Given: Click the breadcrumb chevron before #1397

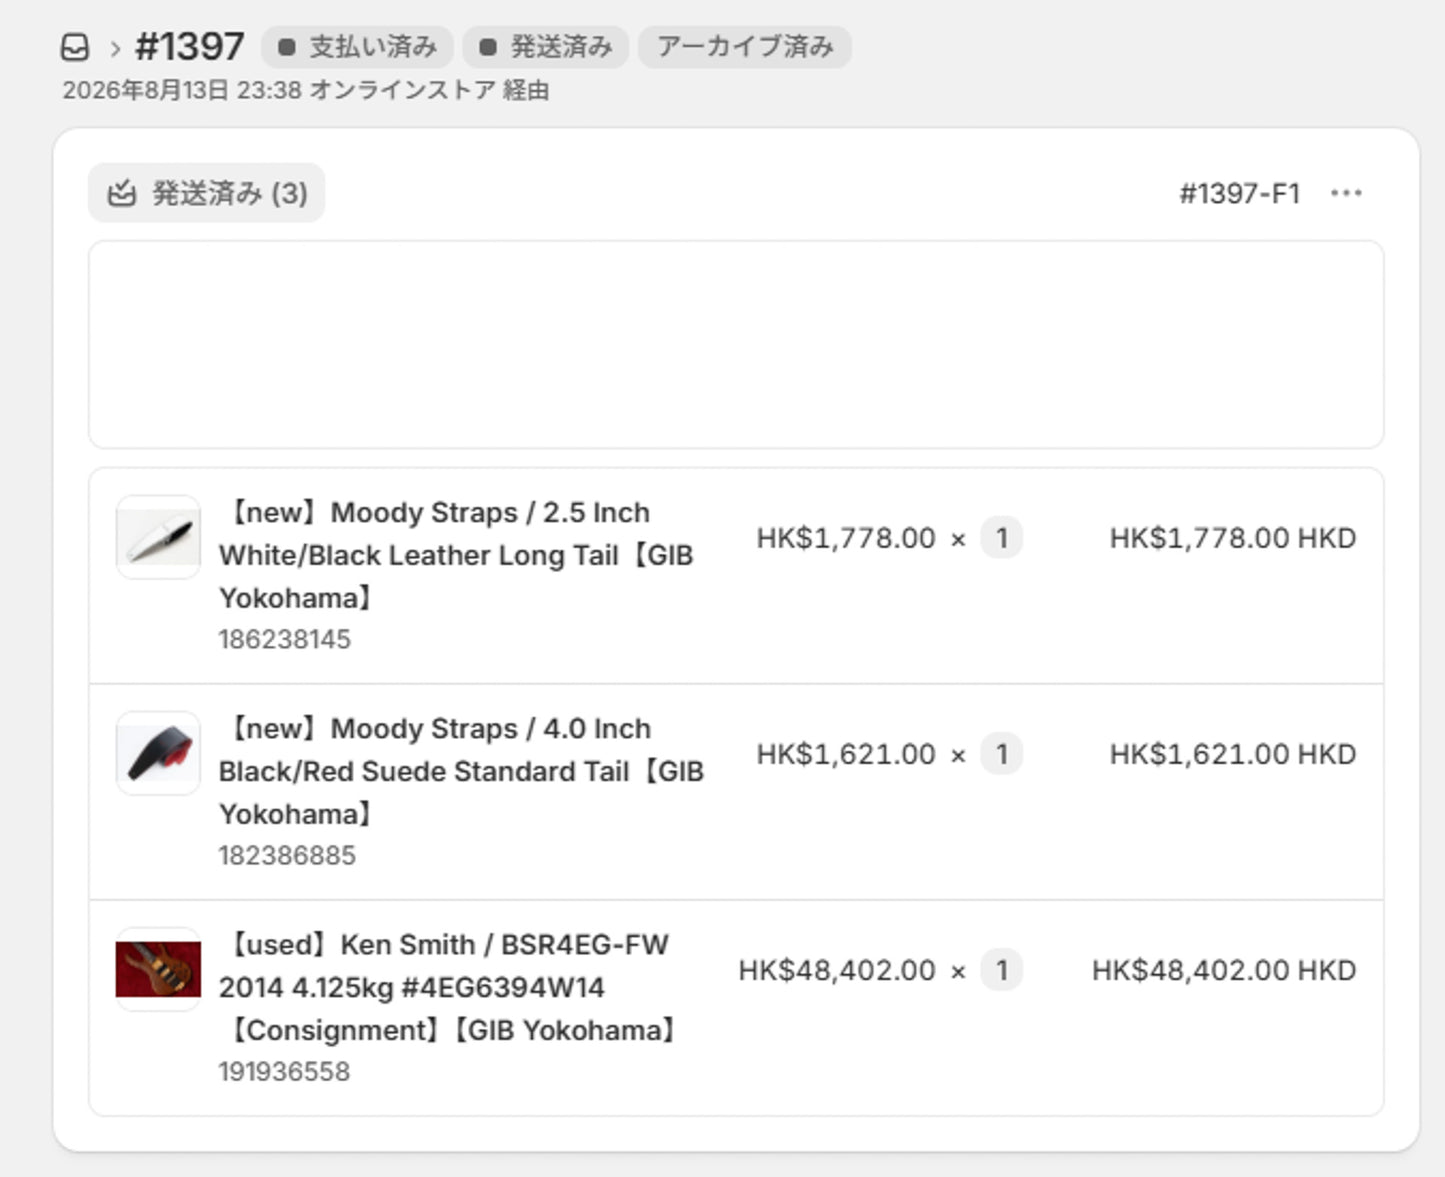Looking at the screenshot, I should 115,48.
